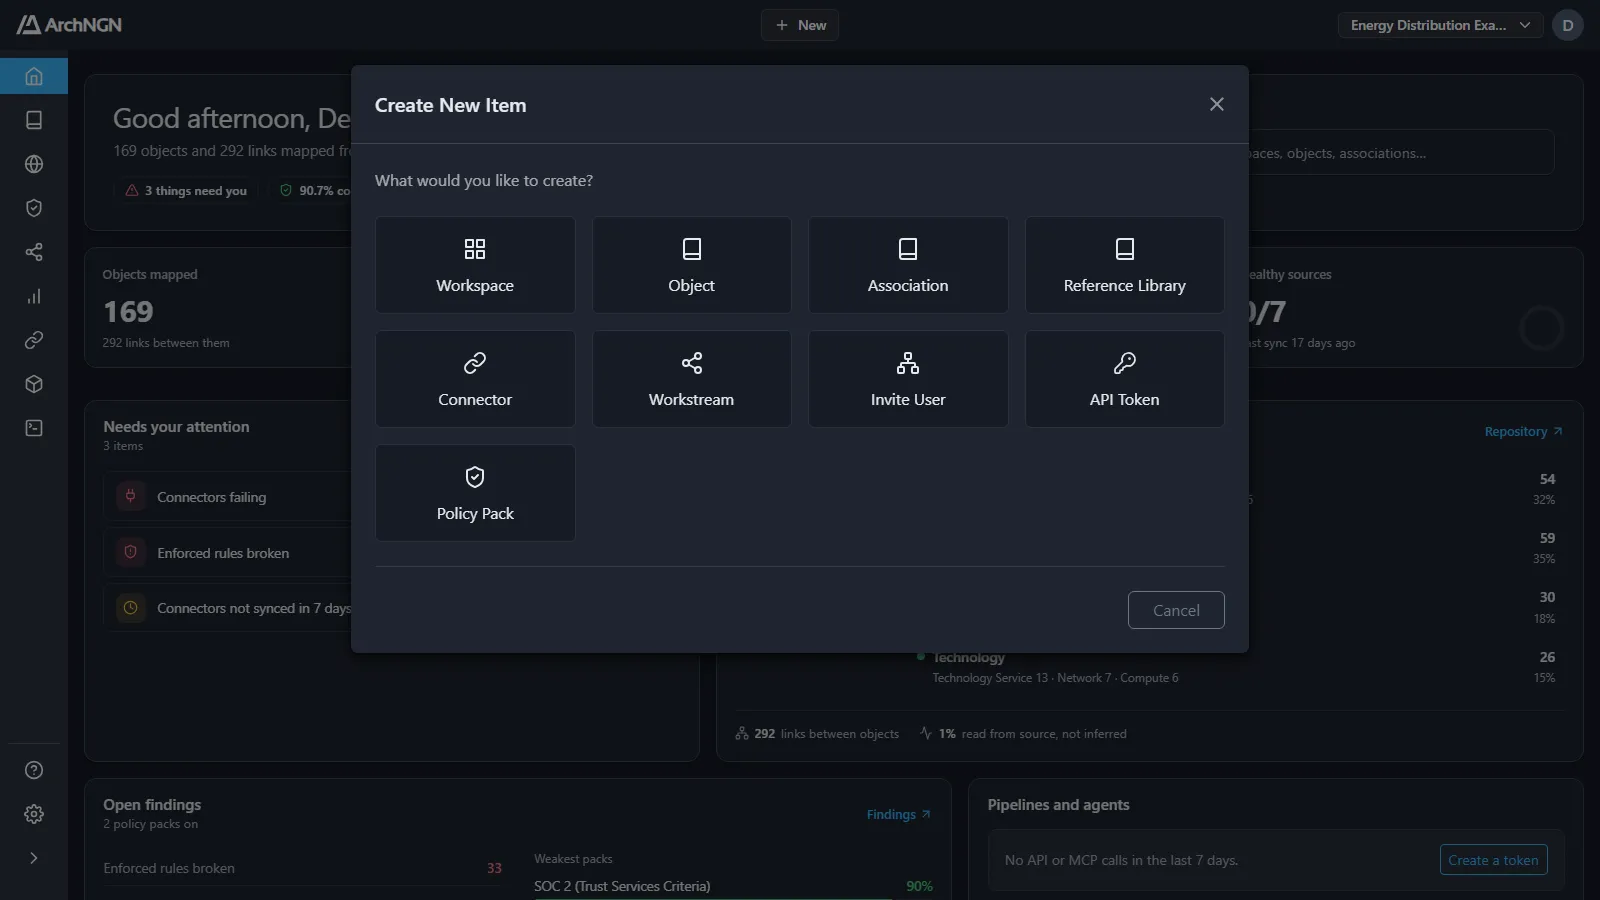Open the book icon in the left sidebar
The width and height of the screenshot is (1600, 900).
(34, 120)
